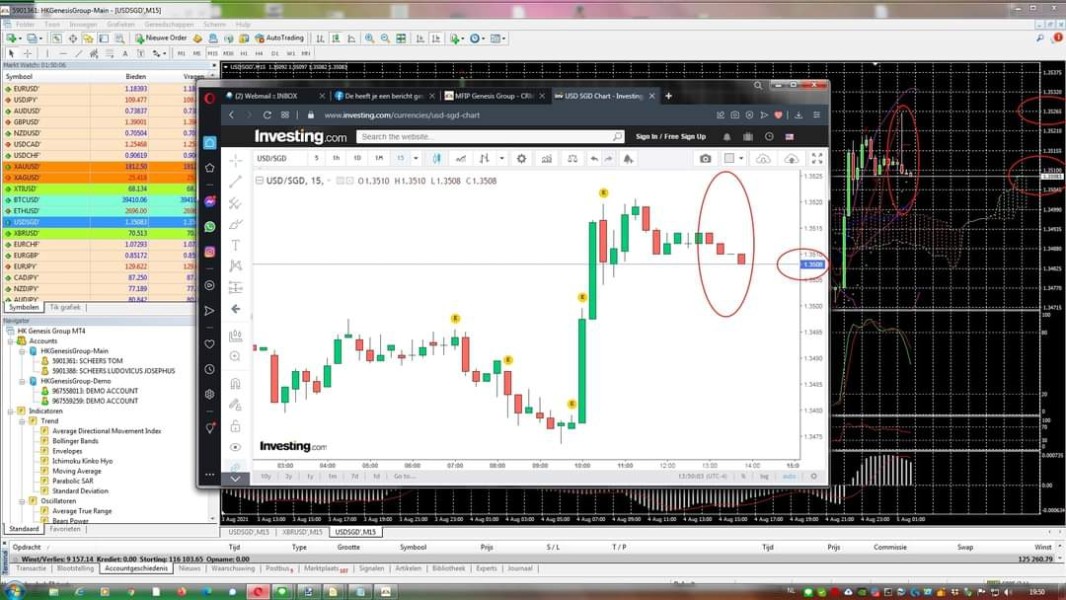Collapse the Oscillatoren folder in the Navigator

[22, 501]
